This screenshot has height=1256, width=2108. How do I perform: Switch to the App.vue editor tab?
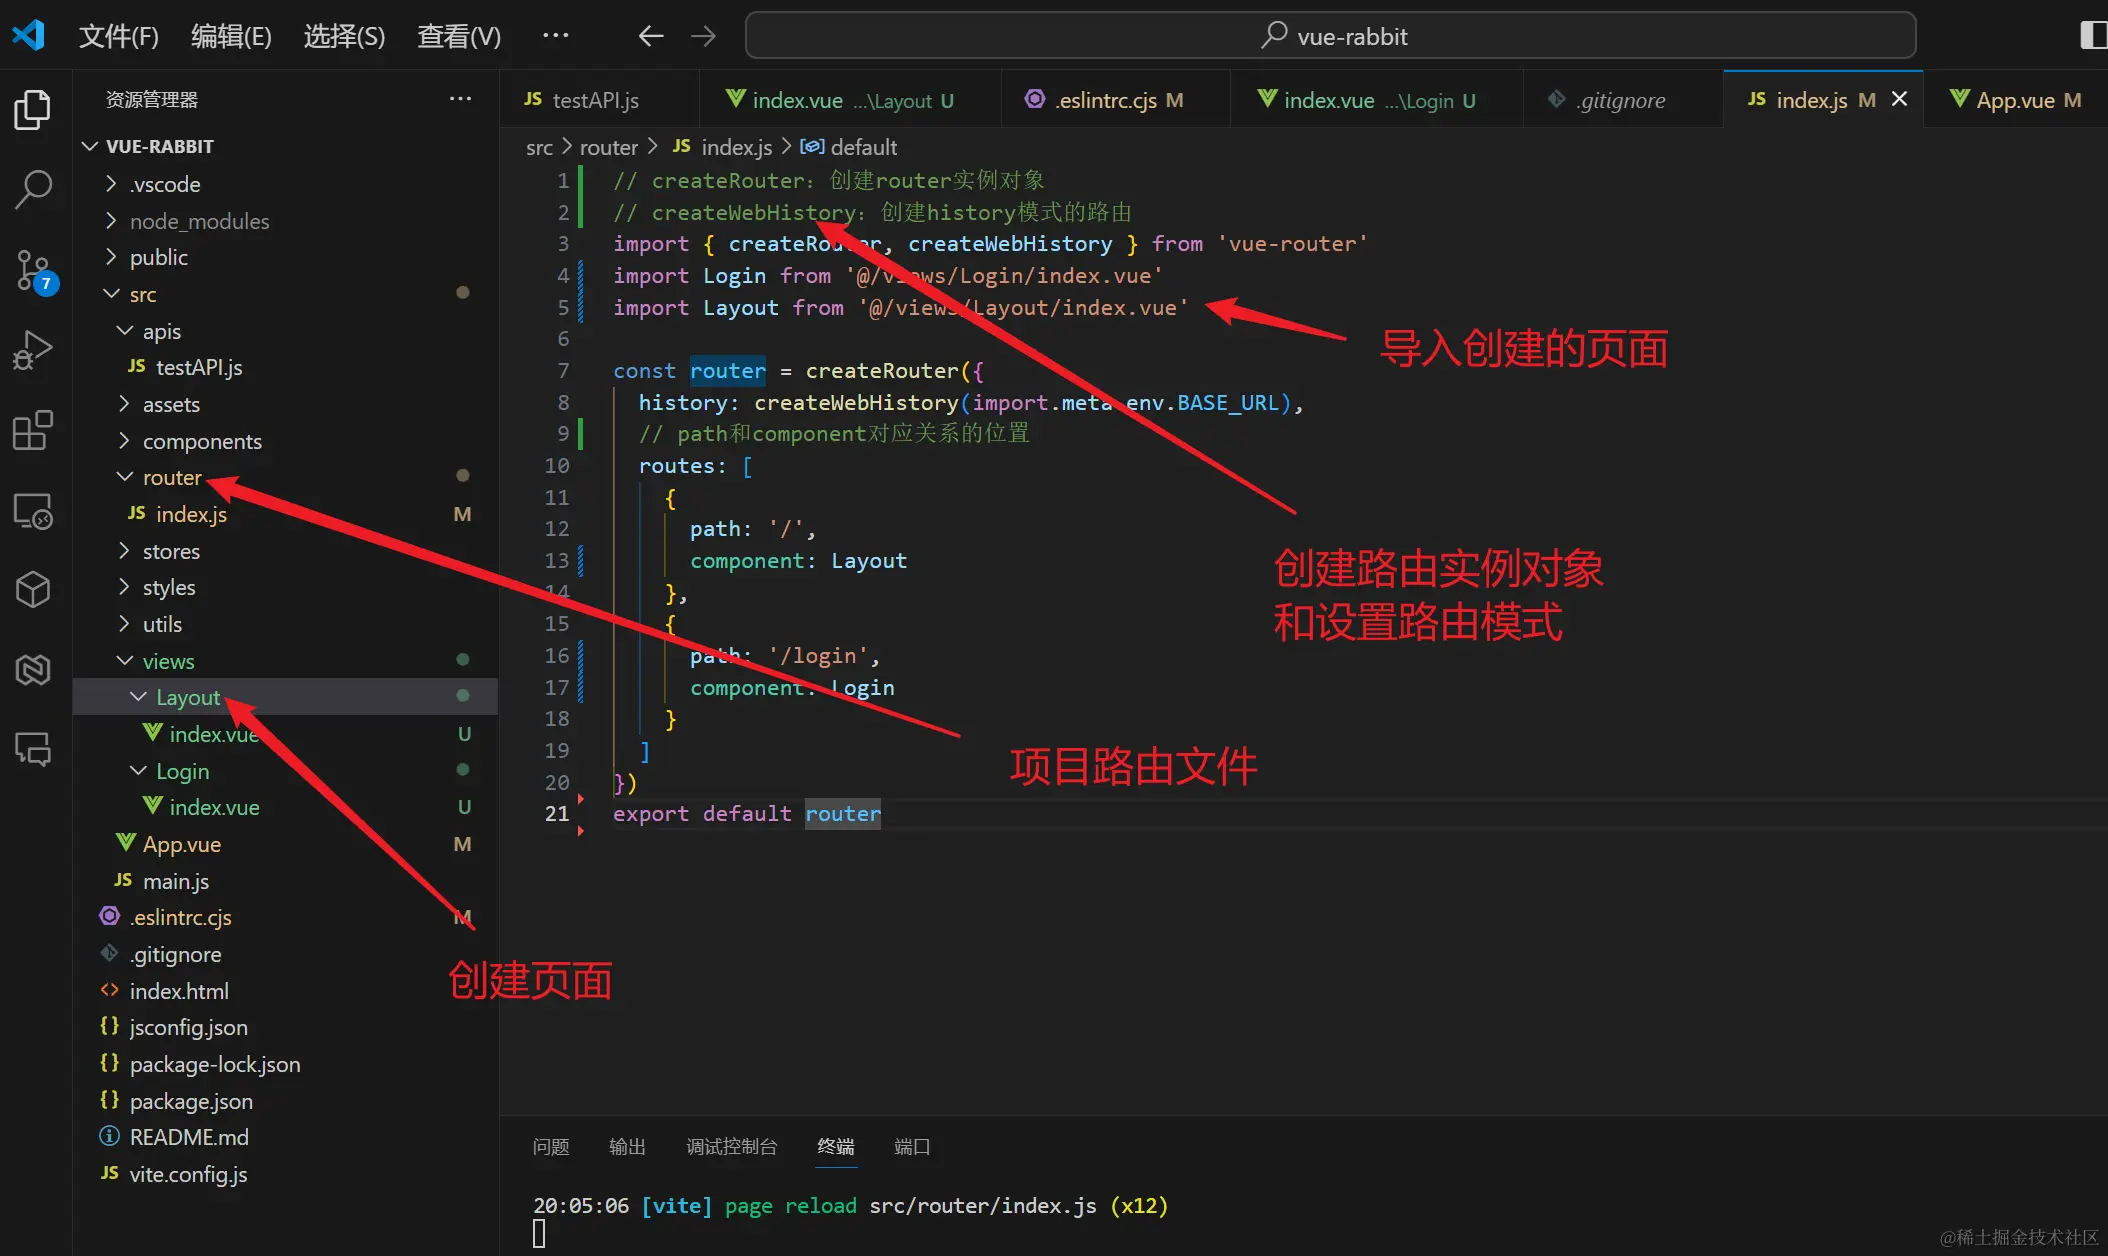(2014, 100)
